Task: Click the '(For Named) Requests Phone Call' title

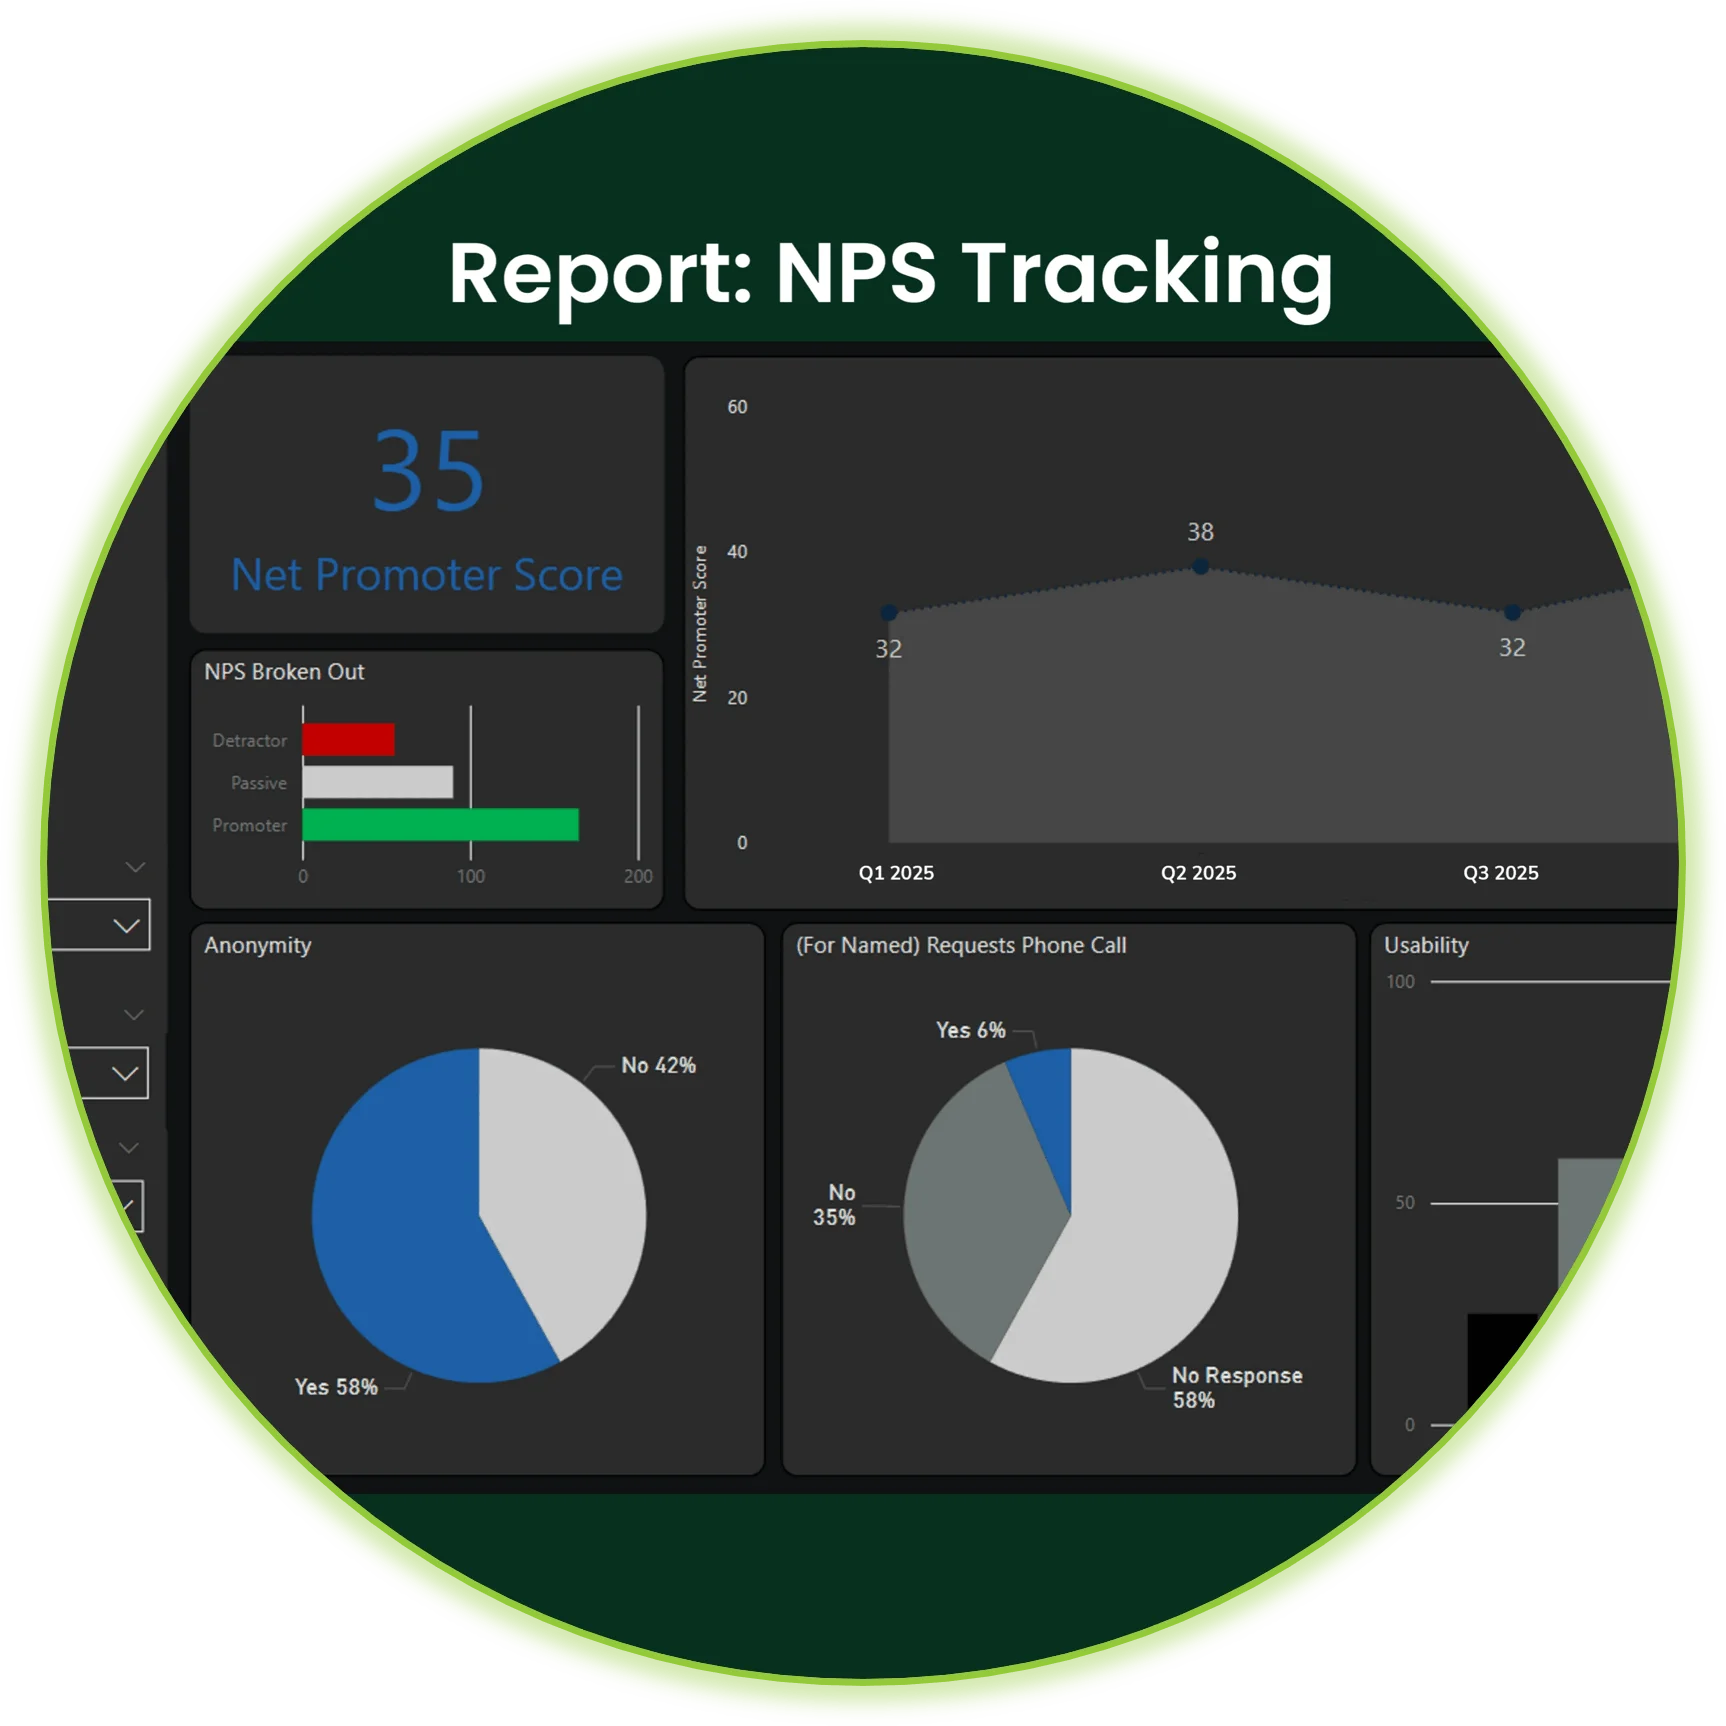Action: tap(961, 946)
